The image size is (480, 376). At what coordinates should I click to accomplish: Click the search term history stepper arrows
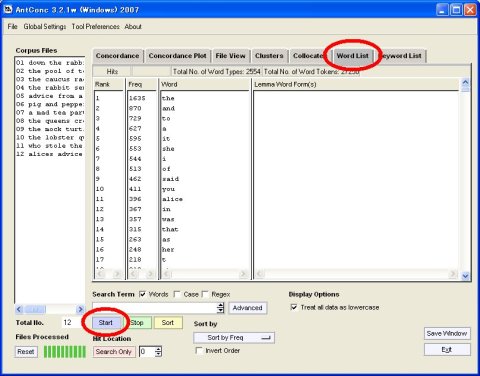[x=221, y=308]
